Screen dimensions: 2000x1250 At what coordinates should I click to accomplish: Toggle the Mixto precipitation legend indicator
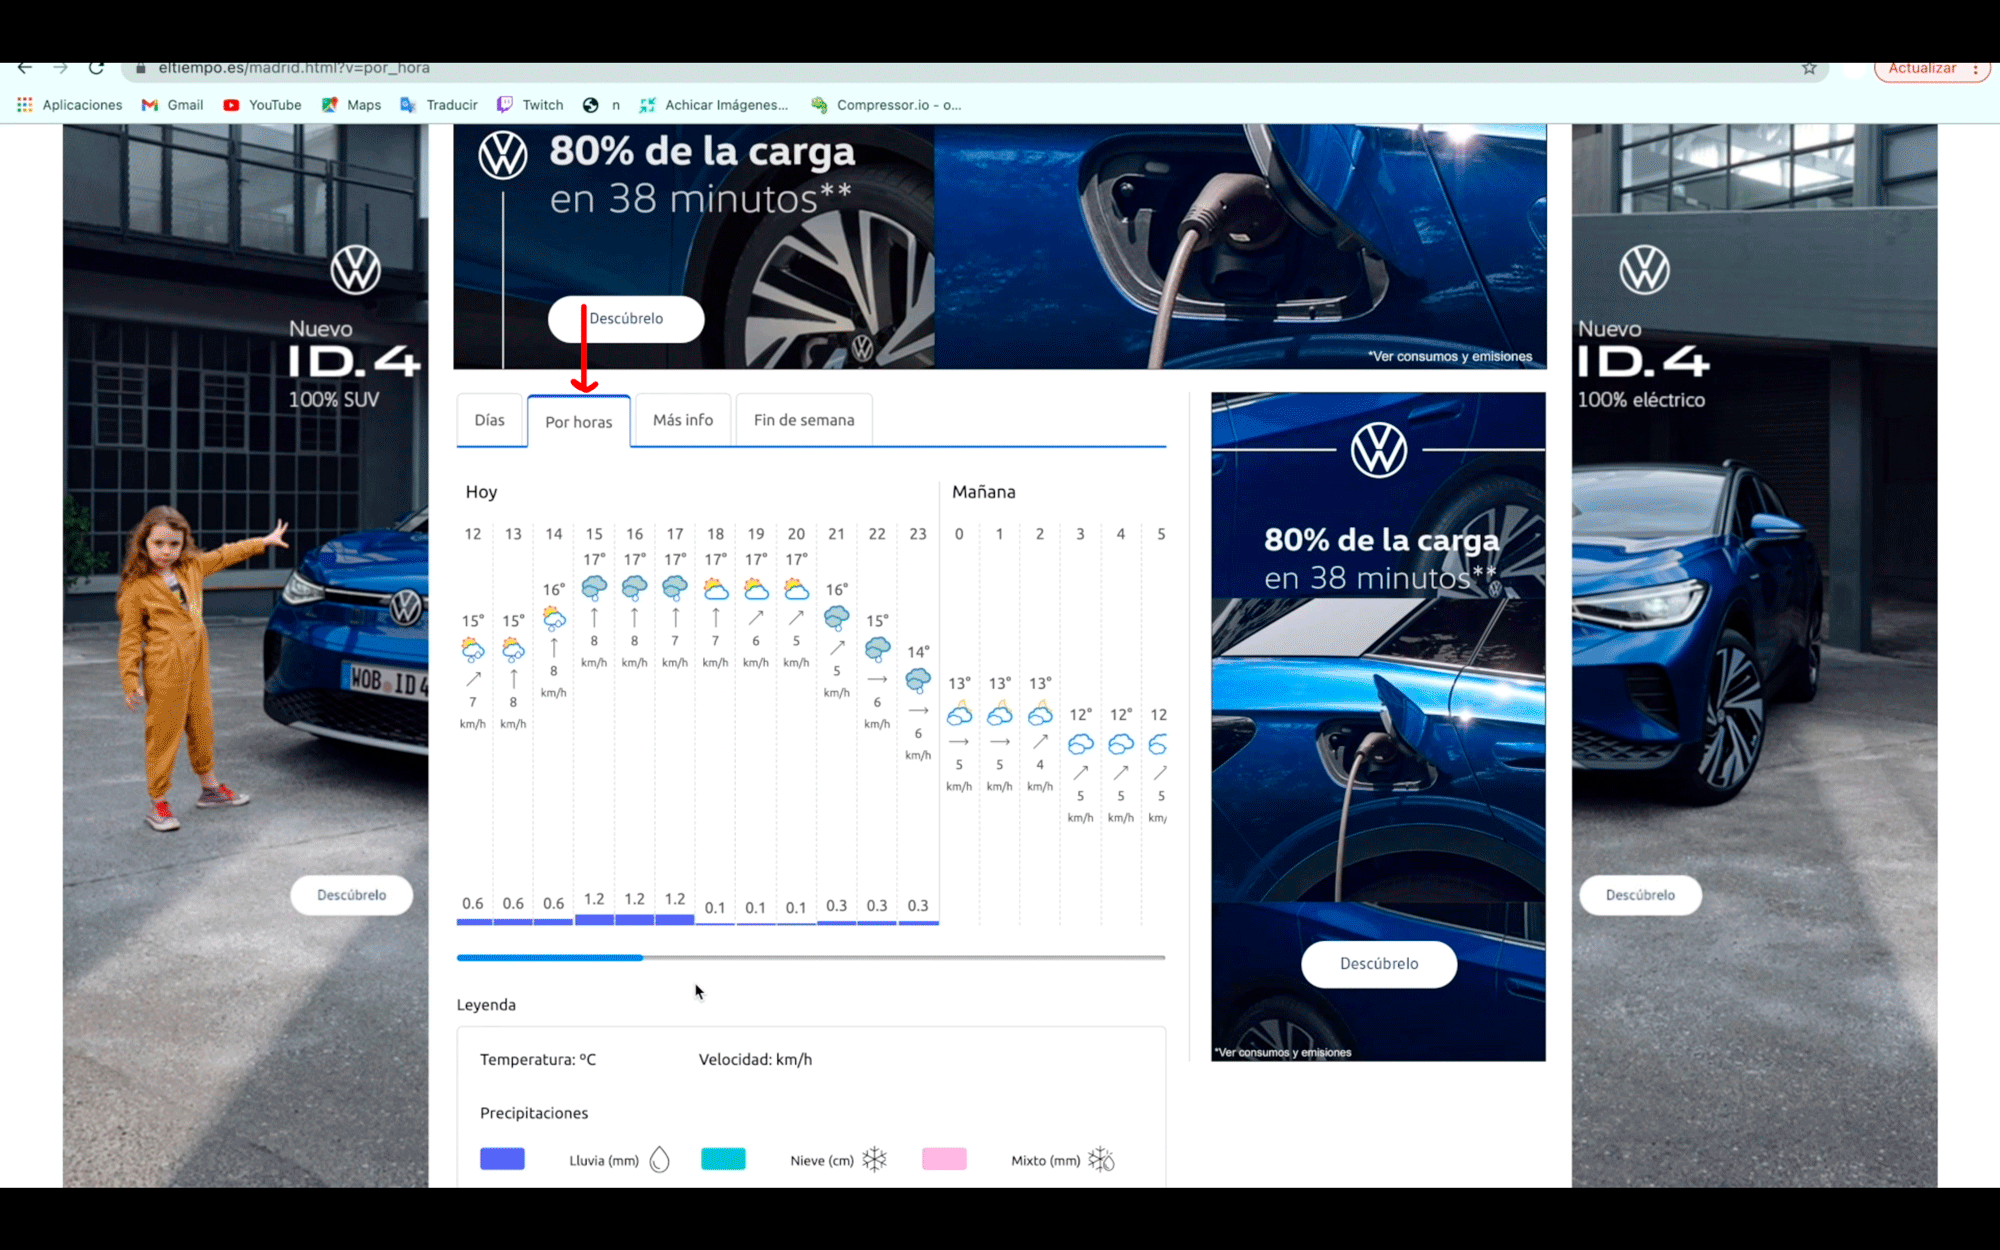click(x=945, y=1159)
